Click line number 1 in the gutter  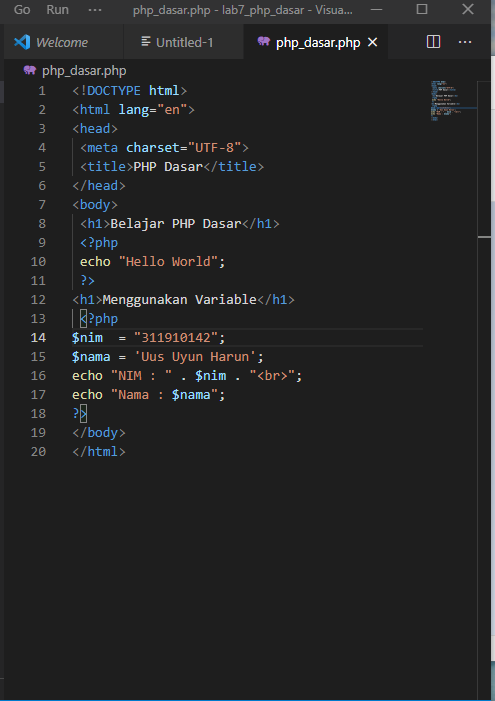(x=42, y=91)
